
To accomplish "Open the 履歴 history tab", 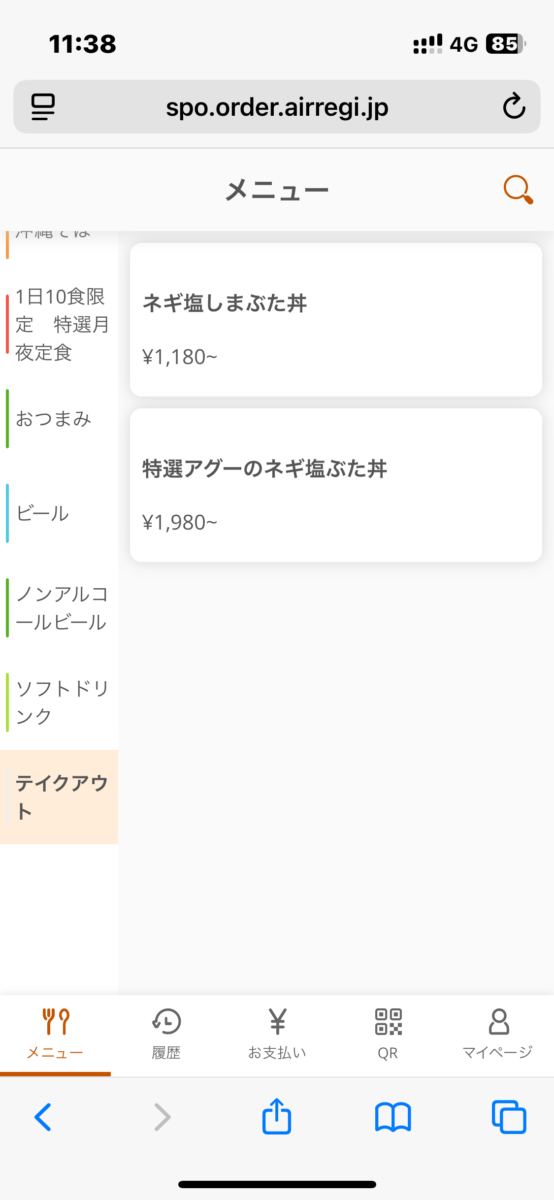I will (166, 1034).
